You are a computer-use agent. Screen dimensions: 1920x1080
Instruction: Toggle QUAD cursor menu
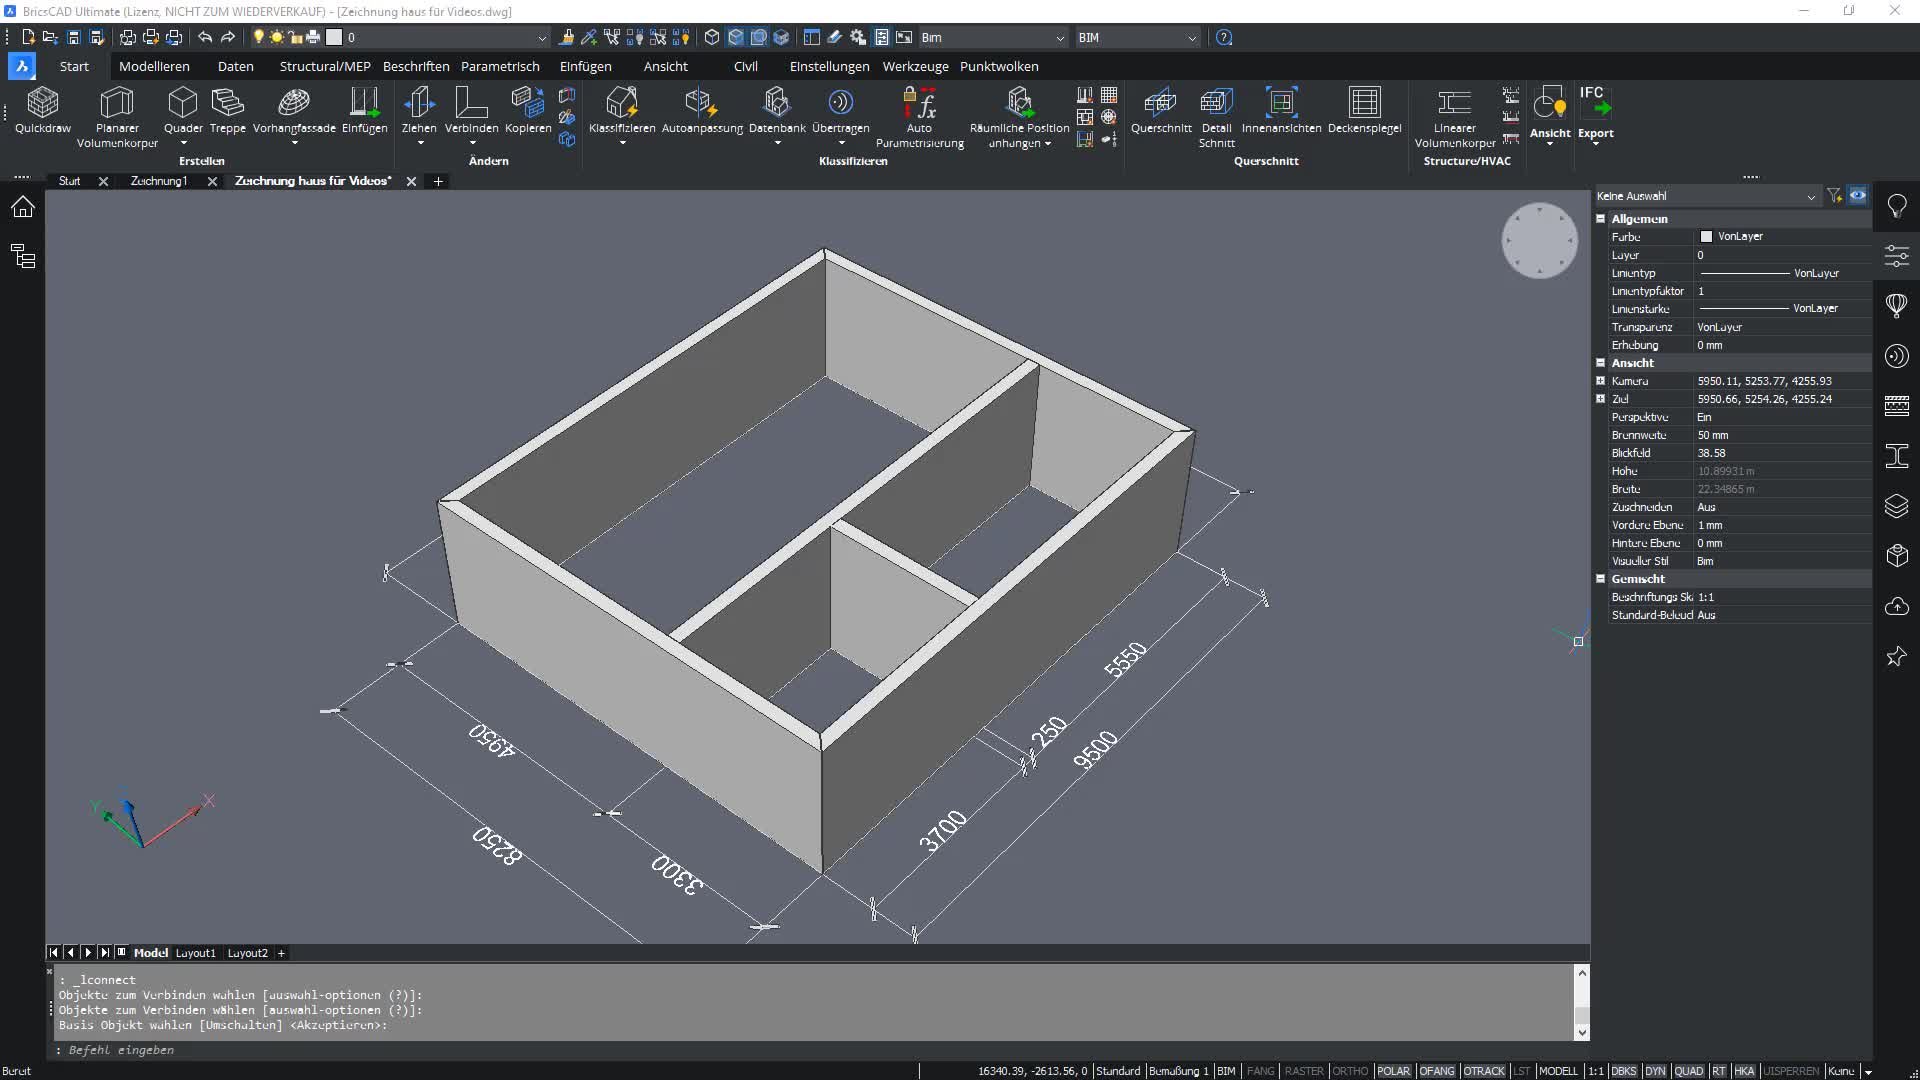pos(1689,1071)
